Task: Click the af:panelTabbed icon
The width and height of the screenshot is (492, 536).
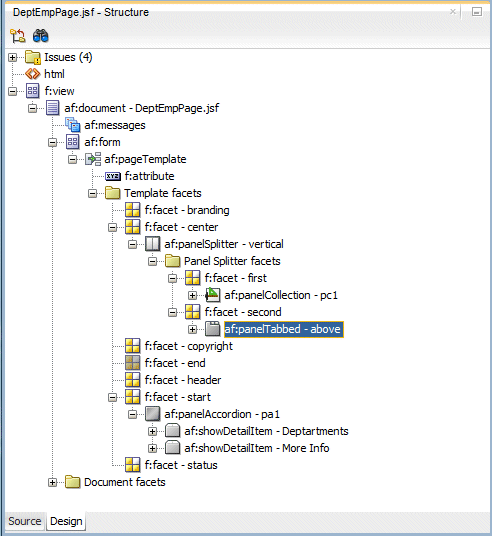Action: [x=213, y=329]
